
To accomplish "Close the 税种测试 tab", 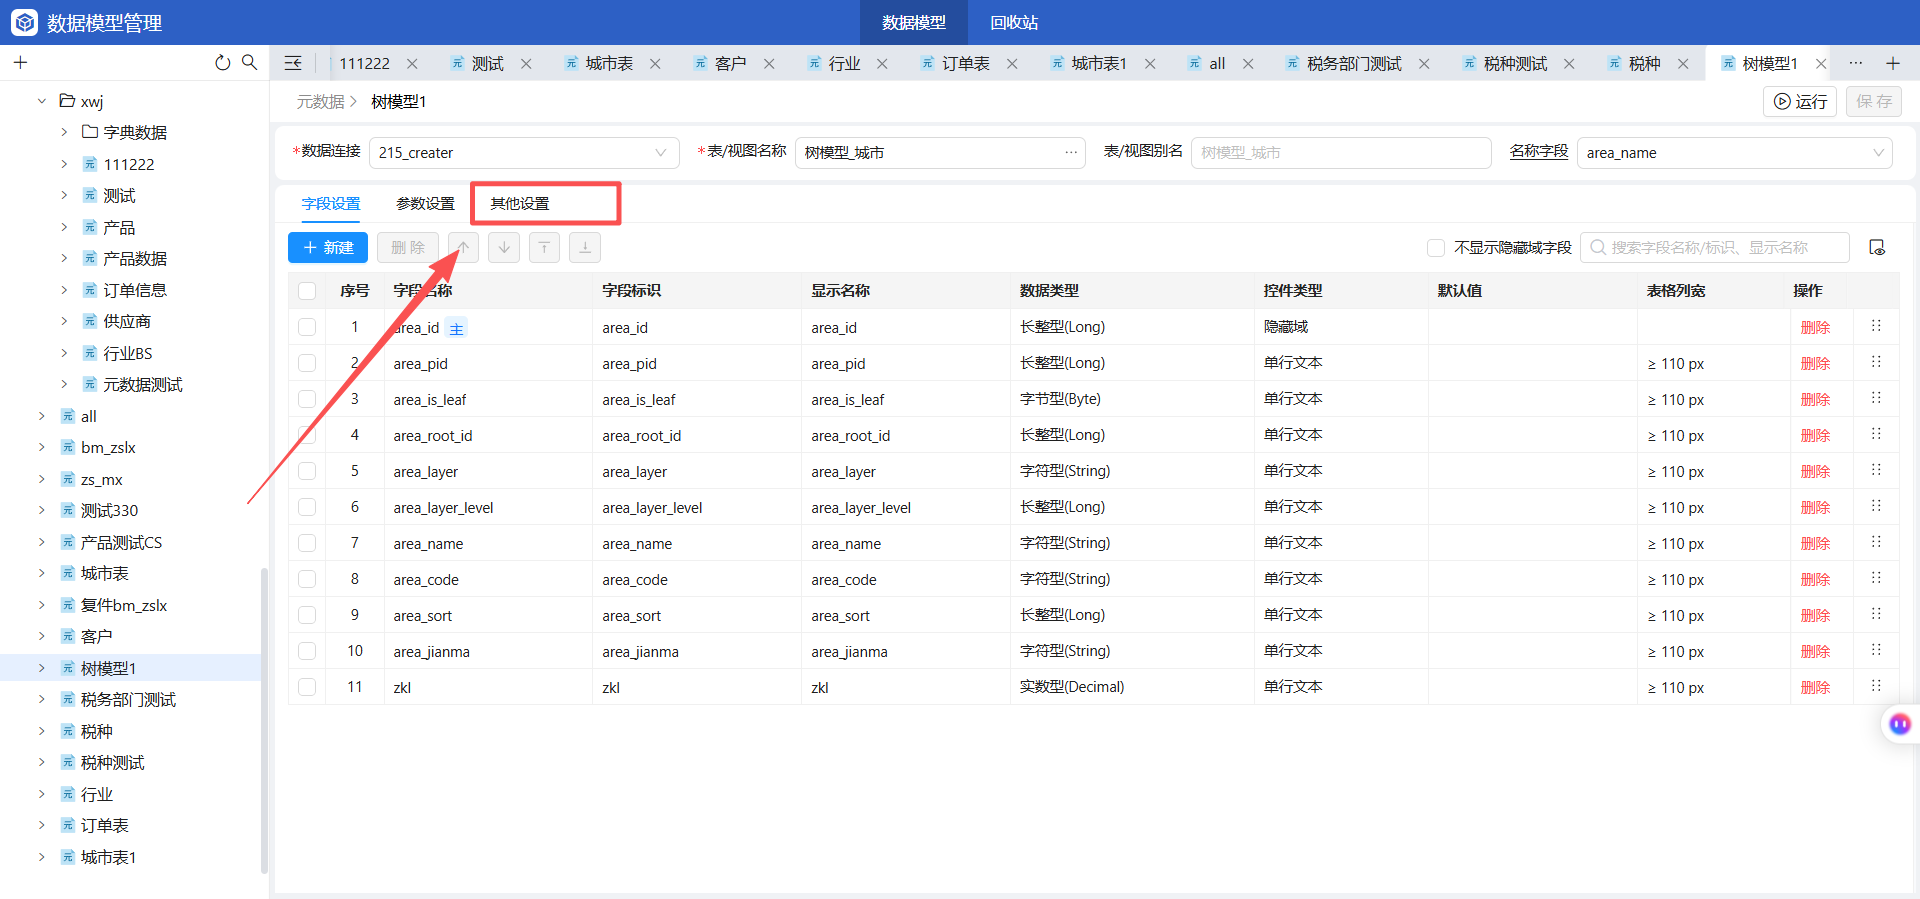I will point(1569,63).
